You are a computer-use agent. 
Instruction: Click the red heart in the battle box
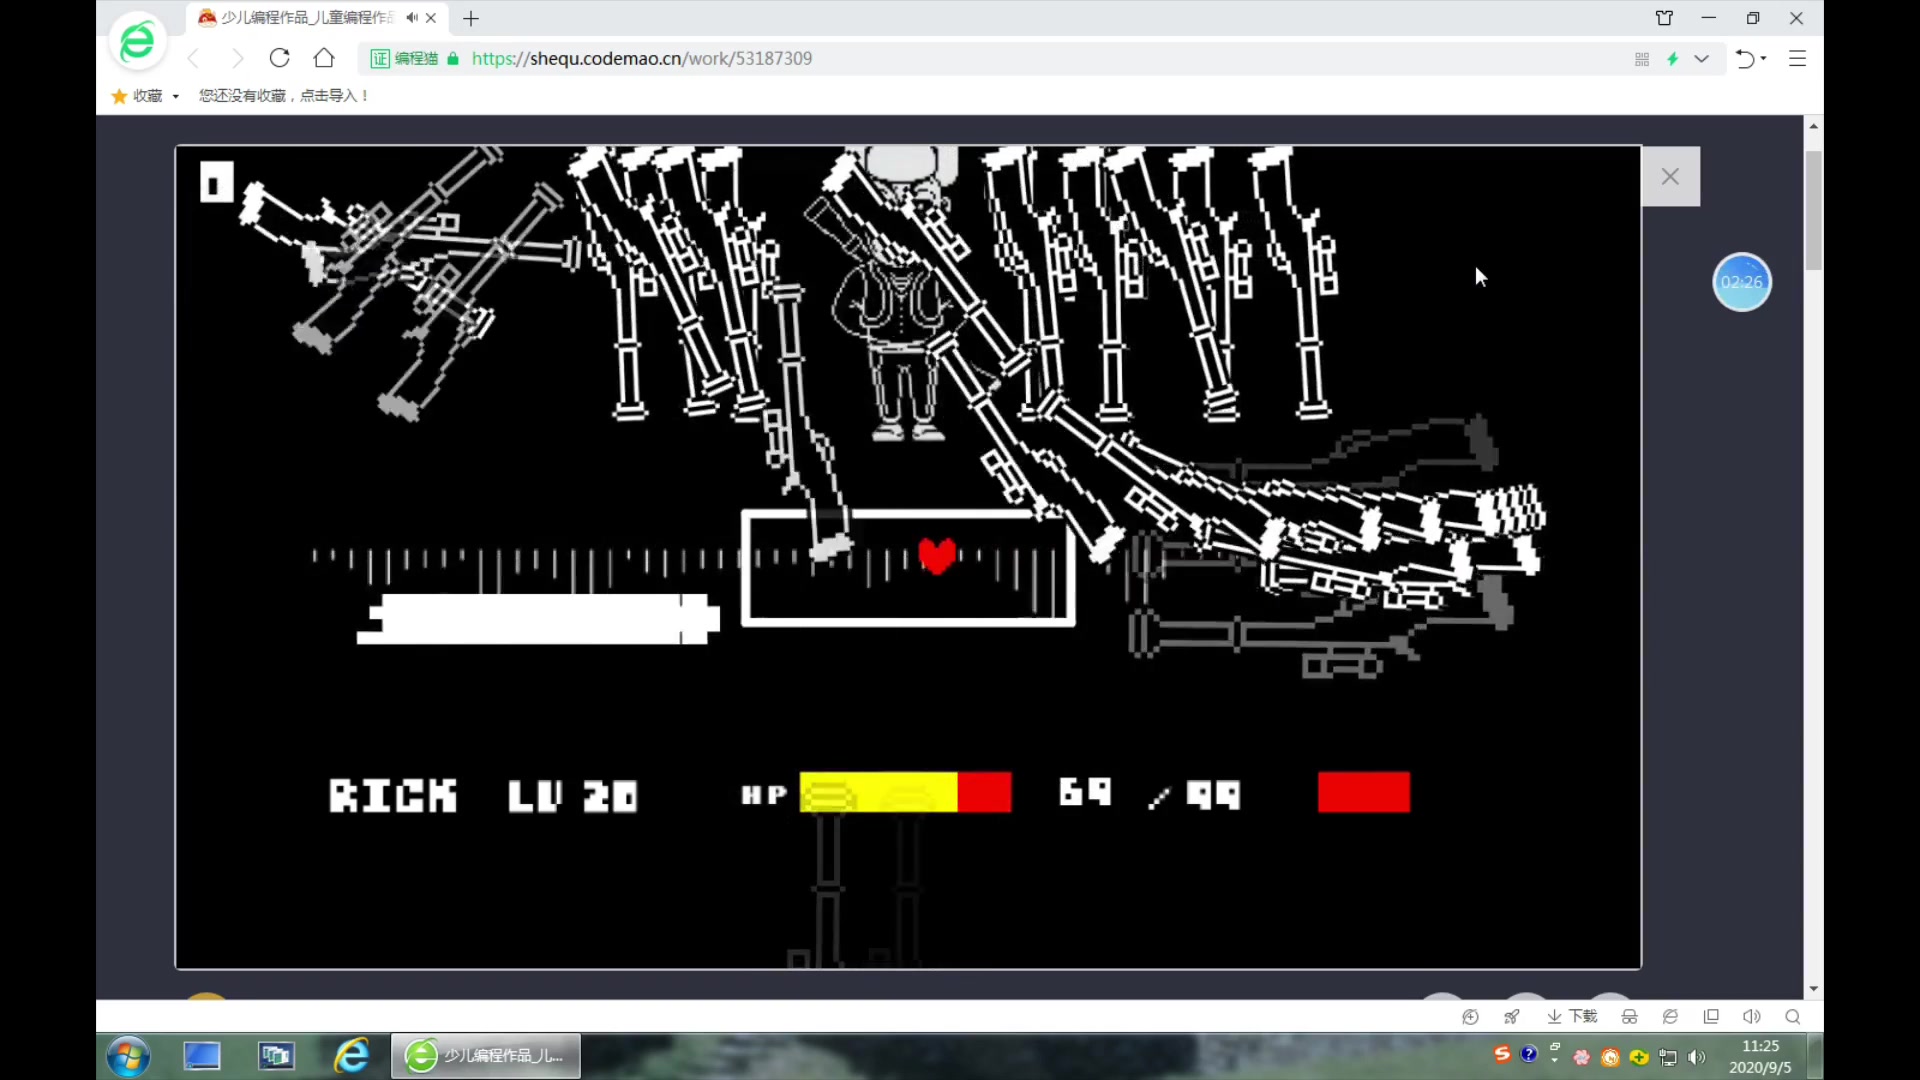coord(937,556)
